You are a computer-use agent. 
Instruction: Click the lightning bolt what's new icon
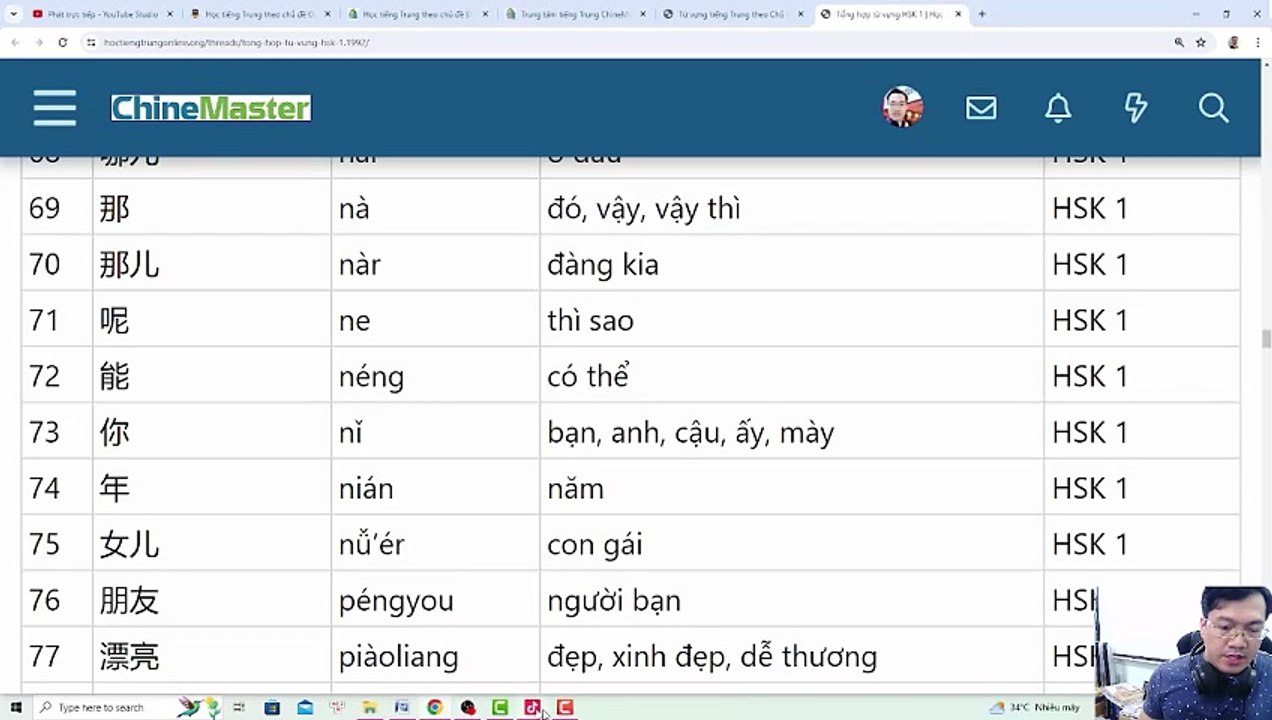click(x=1136, y=108)
